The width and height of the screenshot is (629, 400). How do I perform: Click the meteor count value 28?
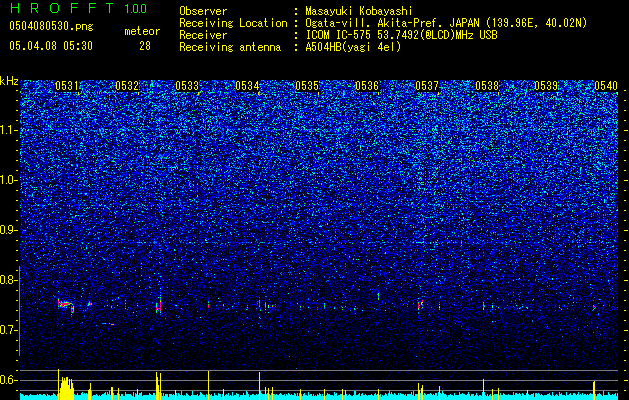click(145, 46)
